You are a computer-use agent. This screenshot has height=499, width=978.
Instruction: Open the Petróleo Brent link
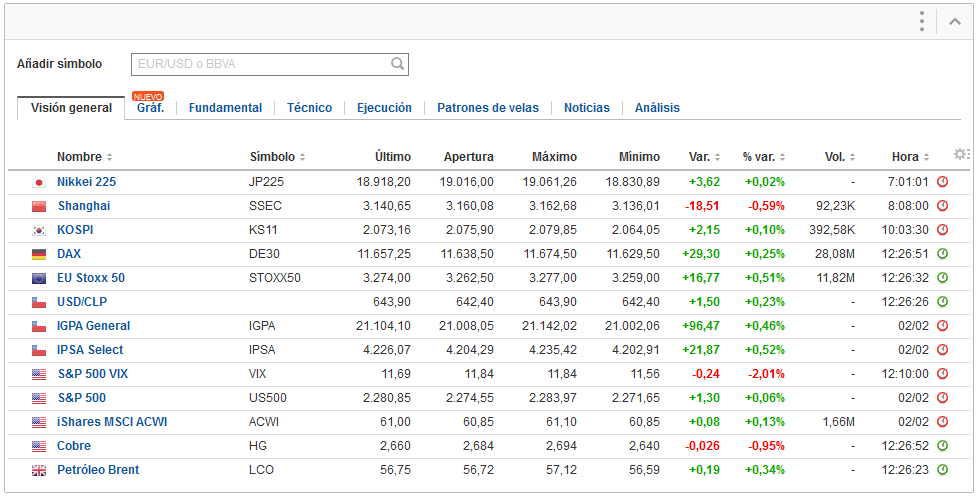tap(98, 470)
